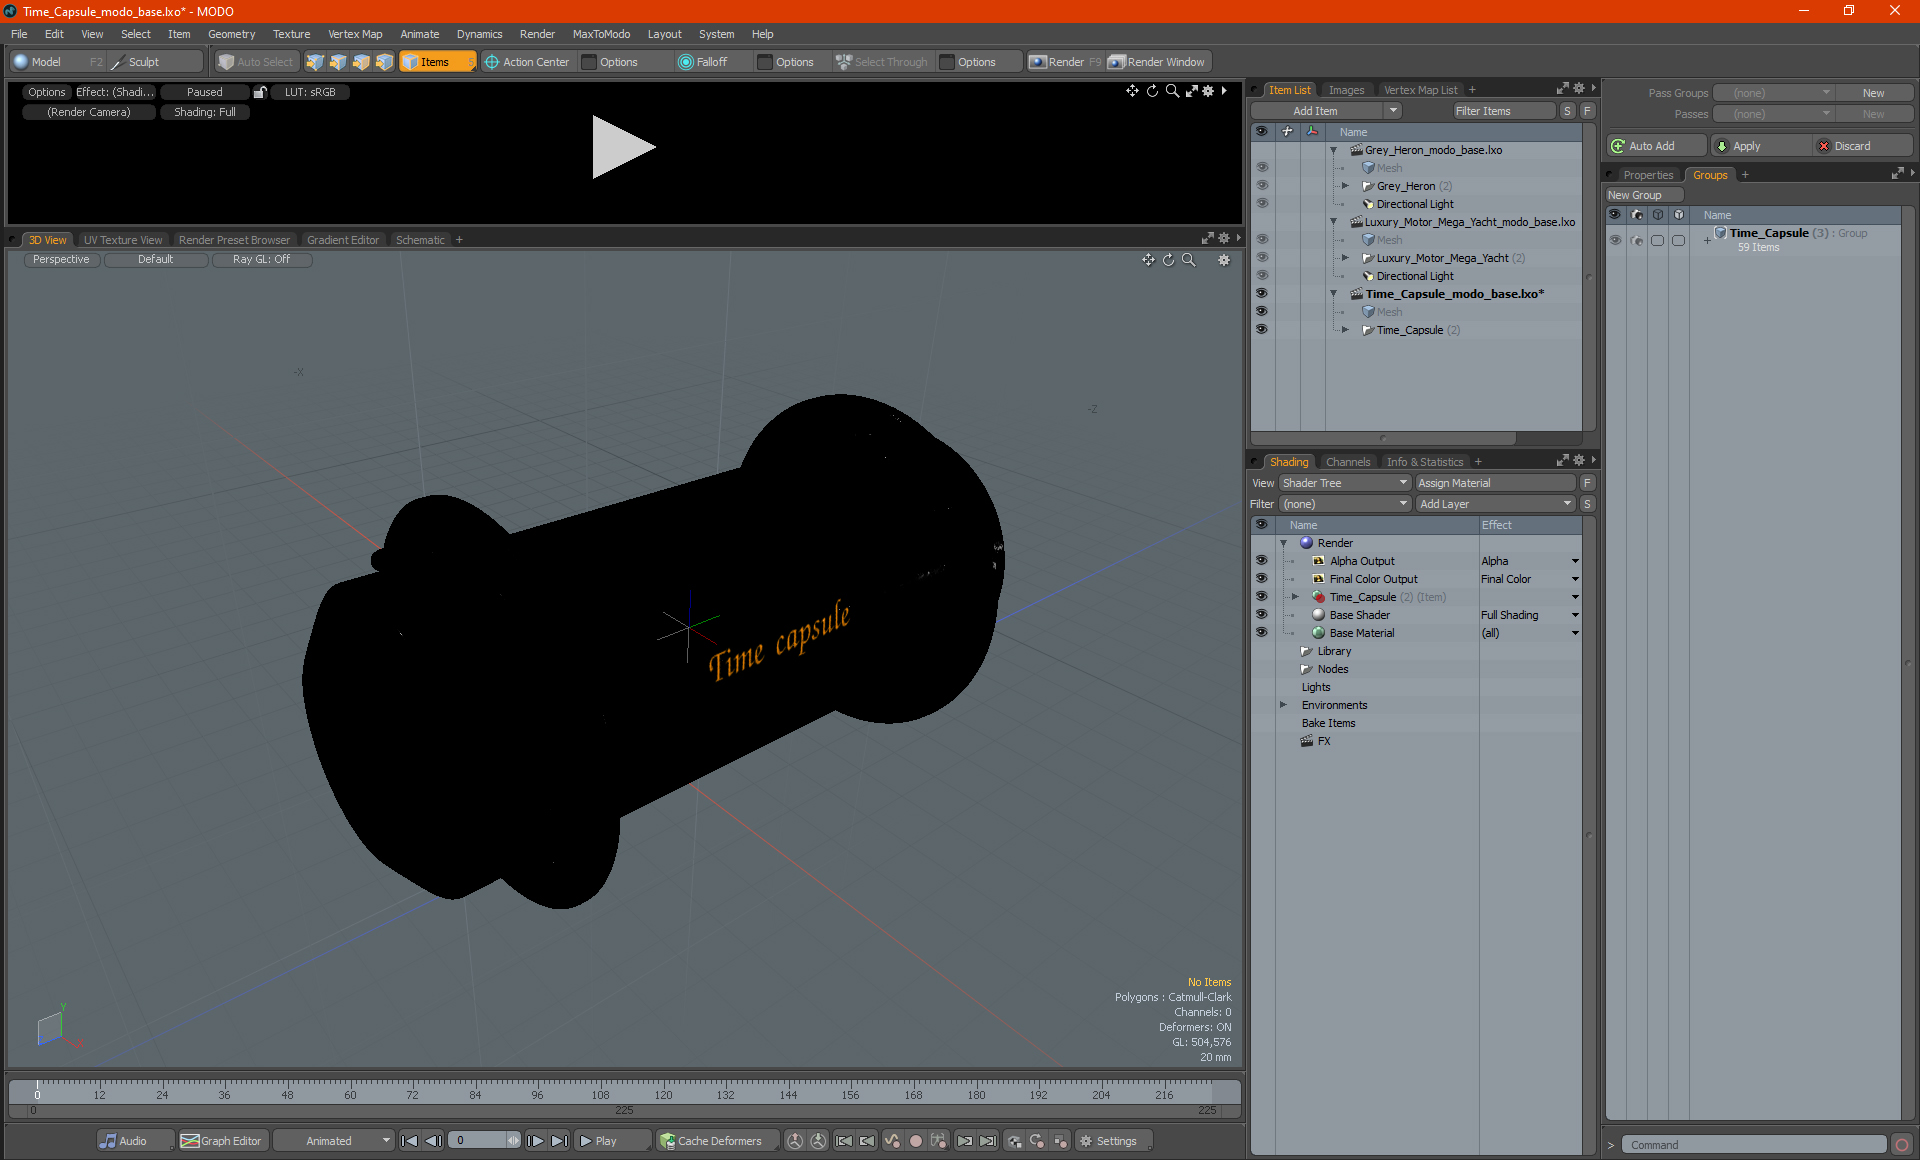Open Add Layer dropdown
Viewport: 1920px width, 1160px height.
pyautogui.click(x=1495, y=504)
